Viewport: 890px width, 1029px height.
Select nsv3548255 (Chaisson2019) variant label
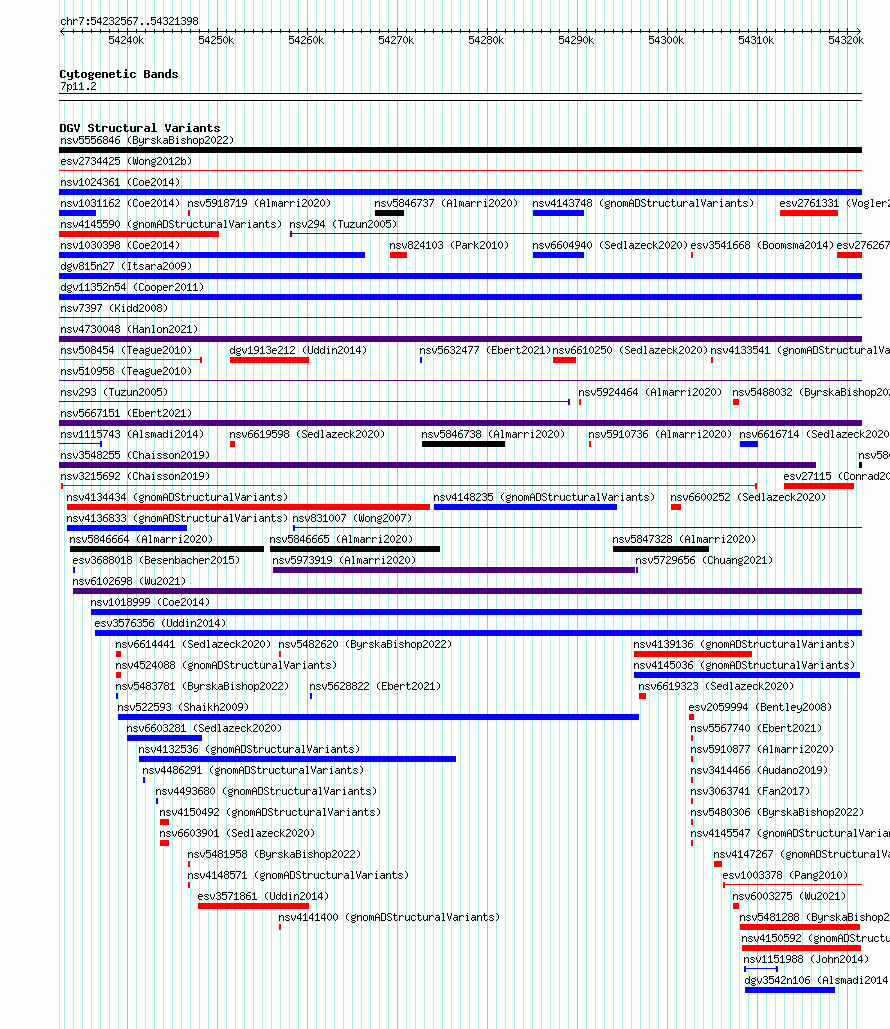[x=135, y=455]
